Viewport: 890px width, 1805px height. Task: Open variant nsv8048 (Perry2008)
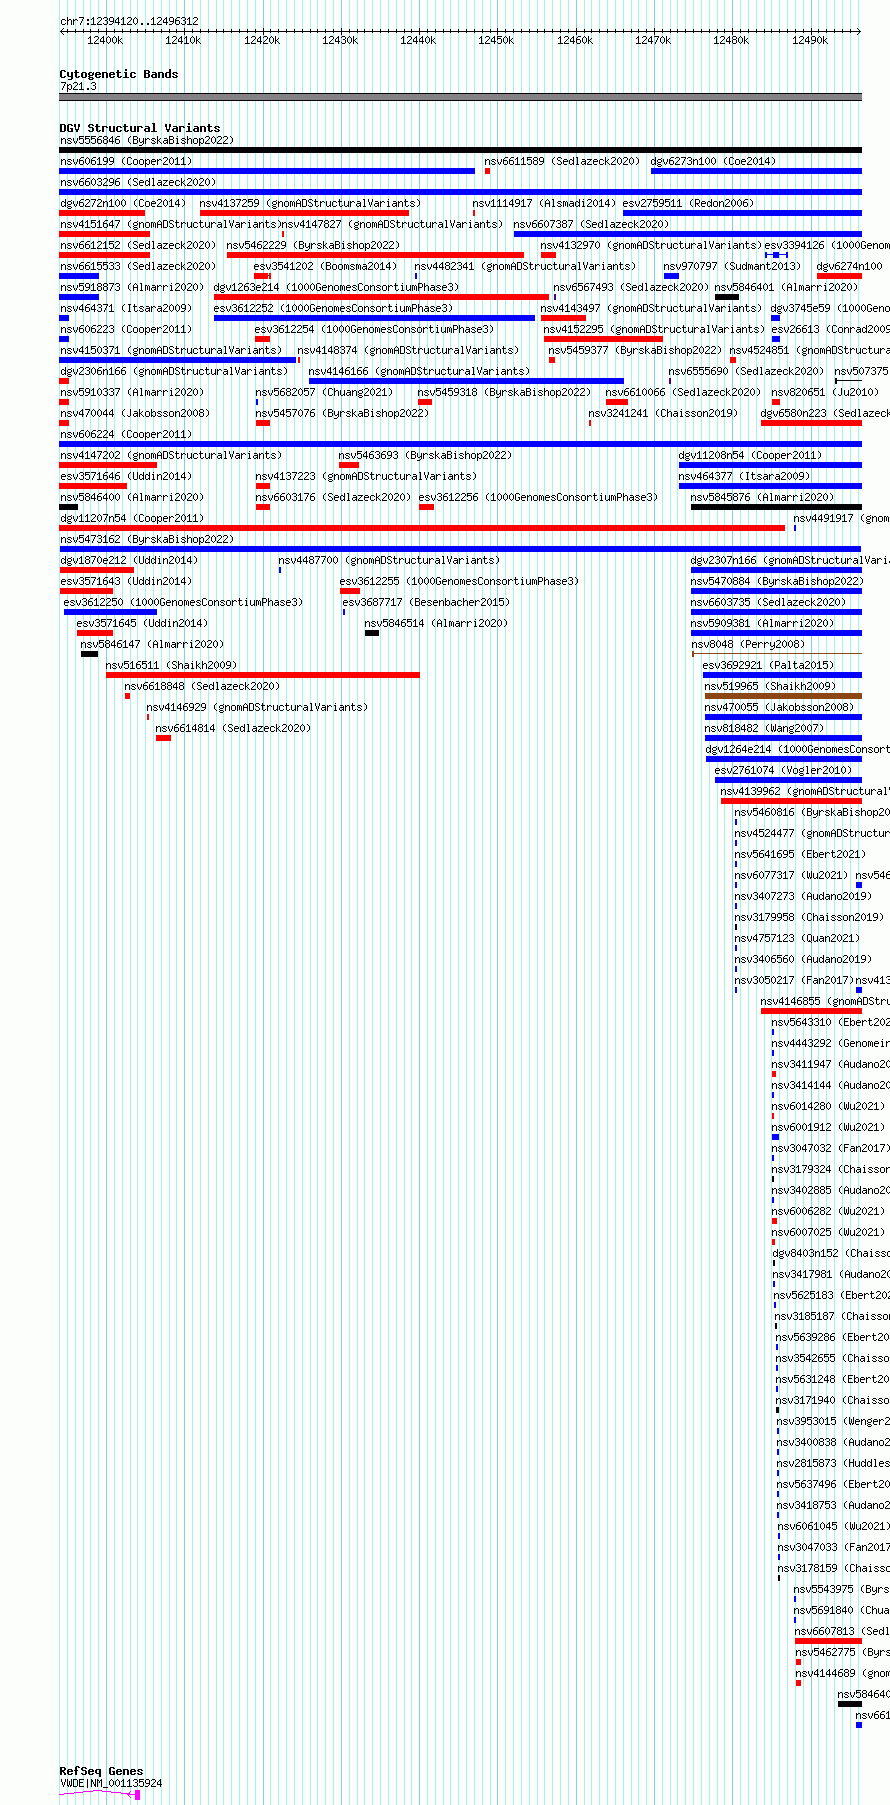click(748, 644)
